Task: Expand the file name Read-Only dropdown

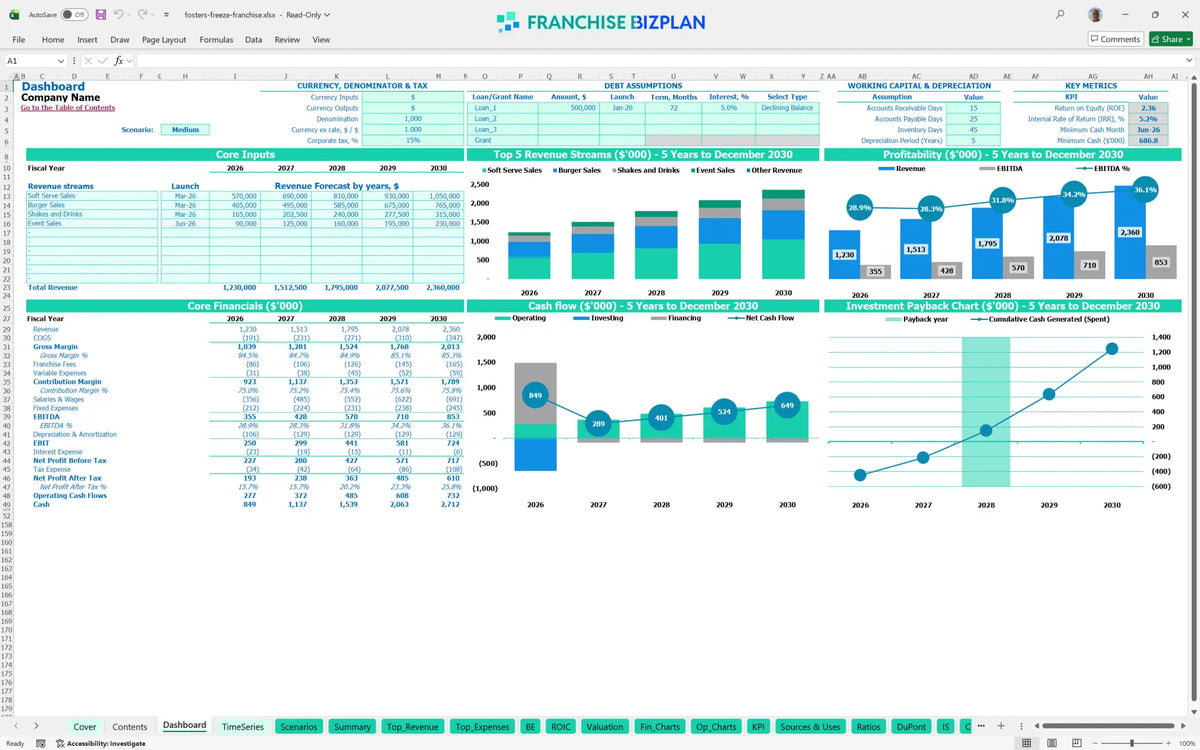Action: [x=327, y=15]
